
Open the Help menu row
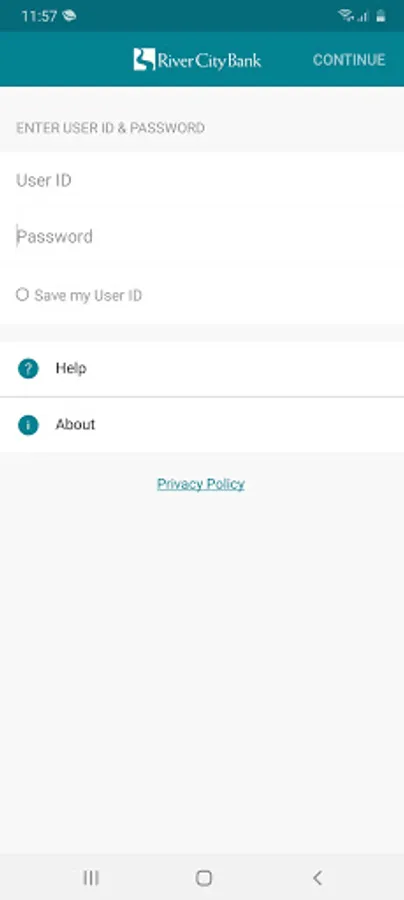tap(202, 368)
